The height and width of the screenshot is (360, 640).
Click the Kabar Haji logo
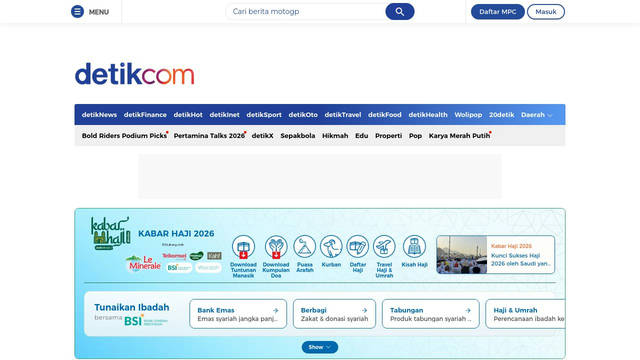(110, 233)
